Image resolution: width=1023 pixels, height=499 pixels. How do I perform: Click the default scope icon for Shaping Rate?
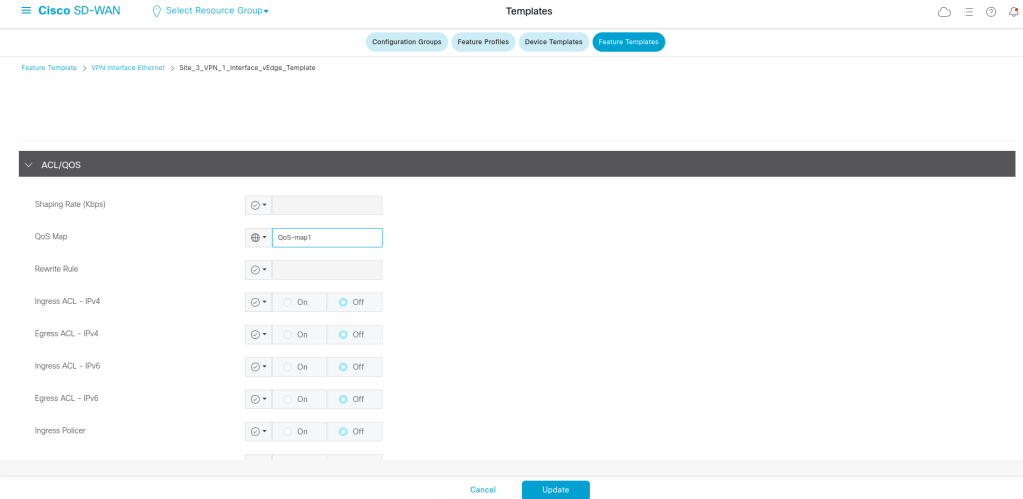coord(255,205)
